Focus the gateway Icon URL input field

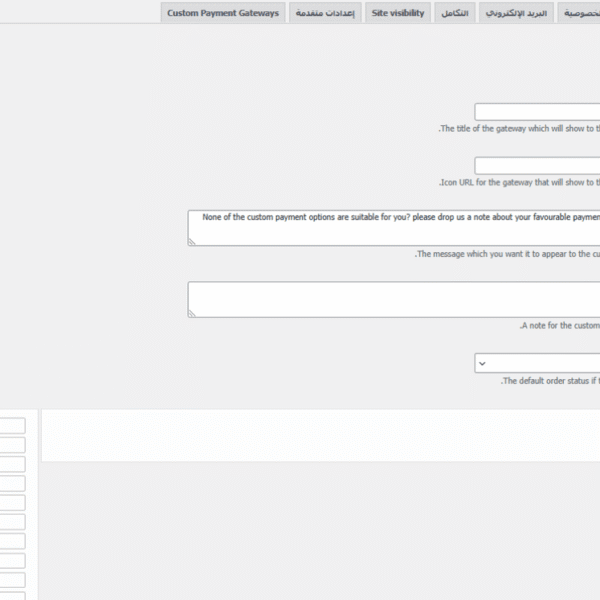[537, 166]
